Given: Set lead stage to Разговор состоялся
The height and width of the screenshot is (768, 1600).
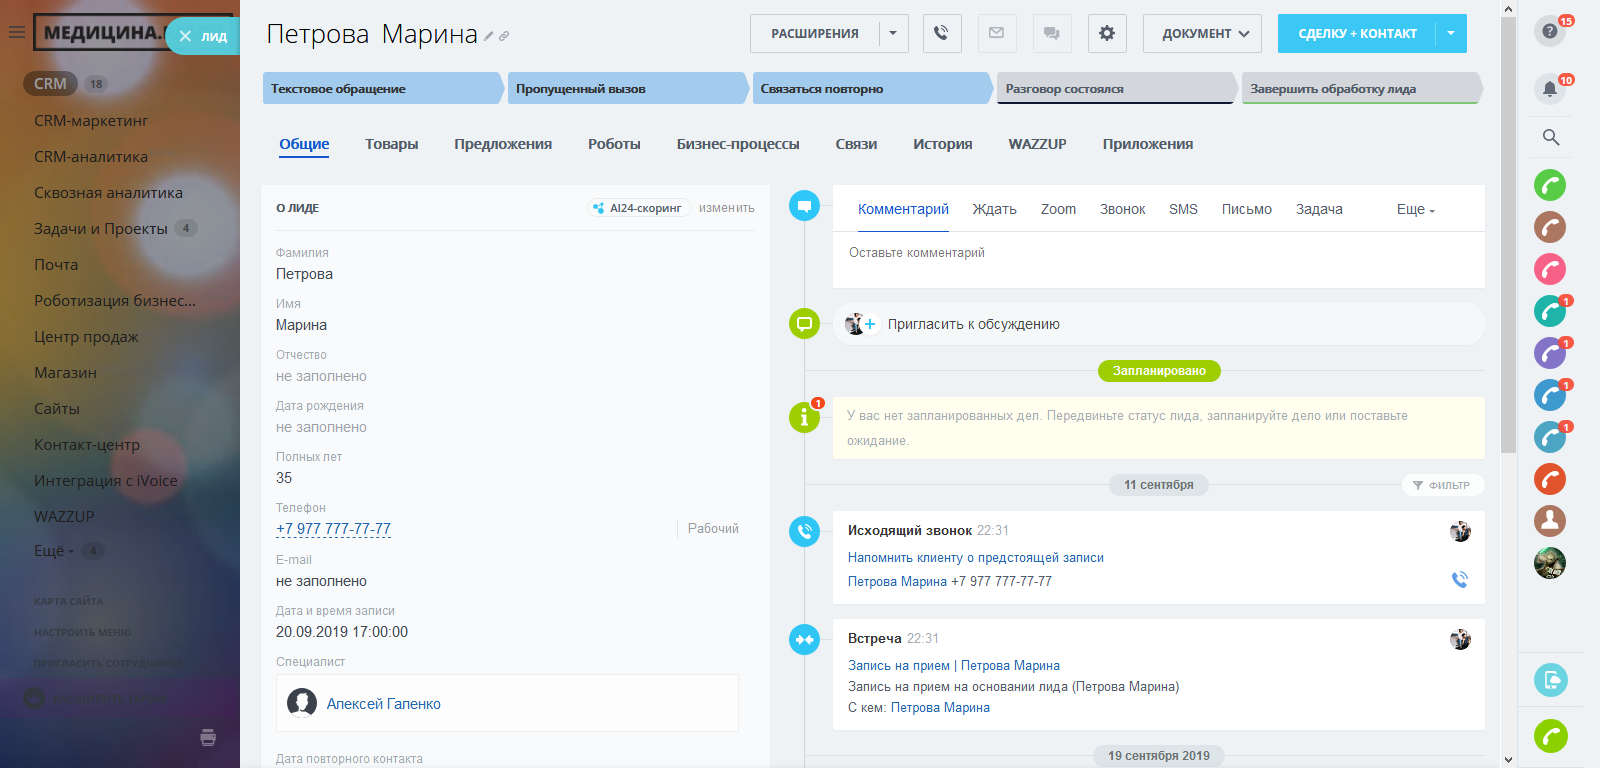Looking at the screenshot, I should tap(1115, 89).
